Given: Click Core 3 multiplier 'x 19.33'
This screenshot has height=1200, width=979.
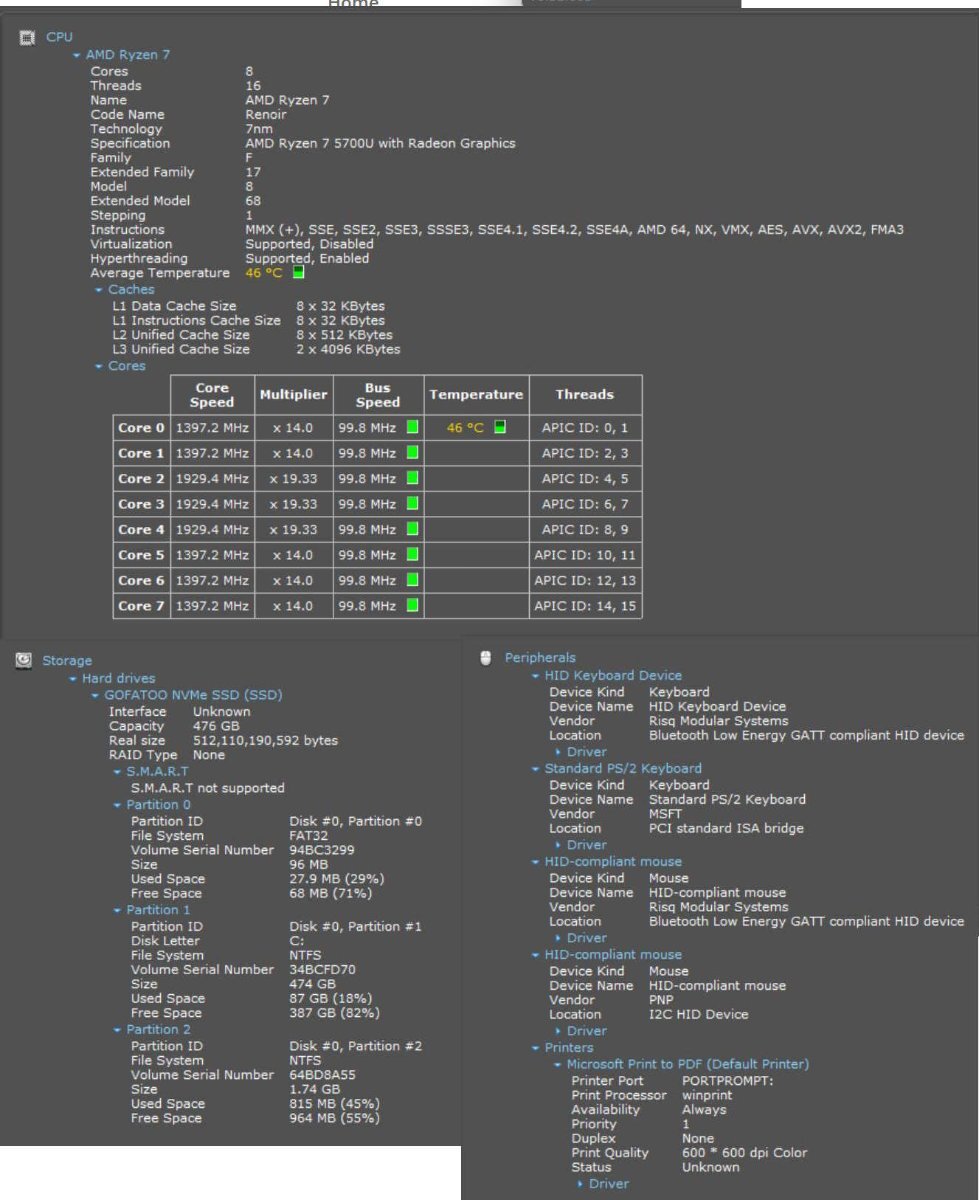Looking at the screenshot, I should pyautogui.click(x=294, y=504).
